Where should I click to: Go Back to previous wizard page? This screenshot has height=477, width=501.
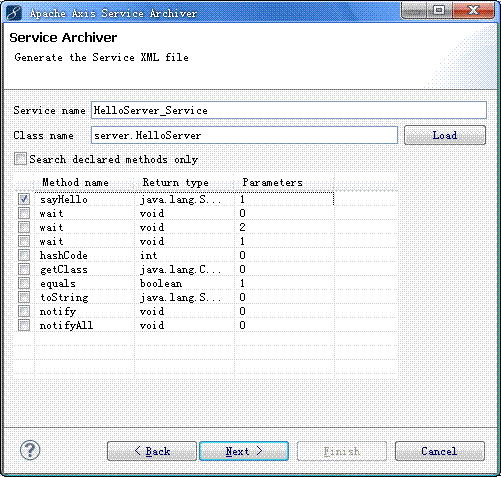152,451
